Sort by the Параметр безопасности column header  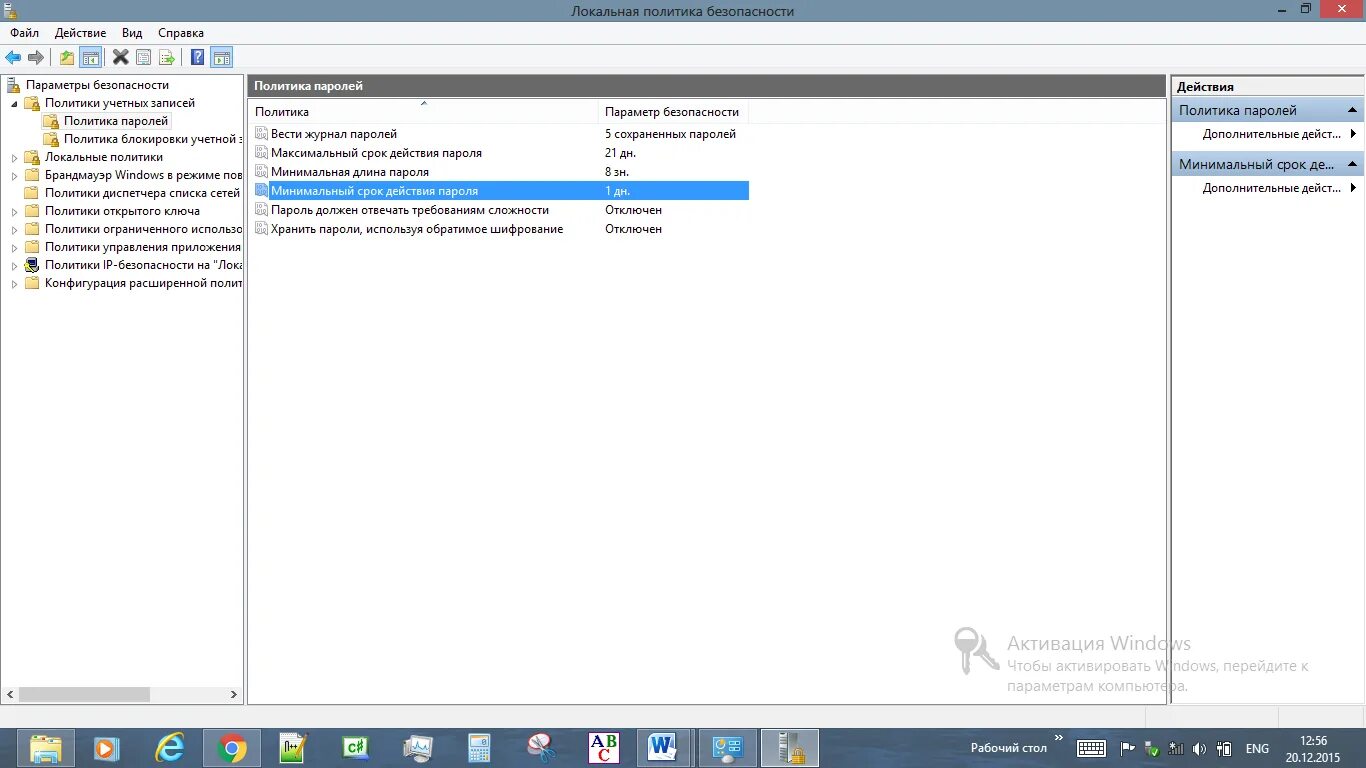pyautogui.click(x=673, y=112)
